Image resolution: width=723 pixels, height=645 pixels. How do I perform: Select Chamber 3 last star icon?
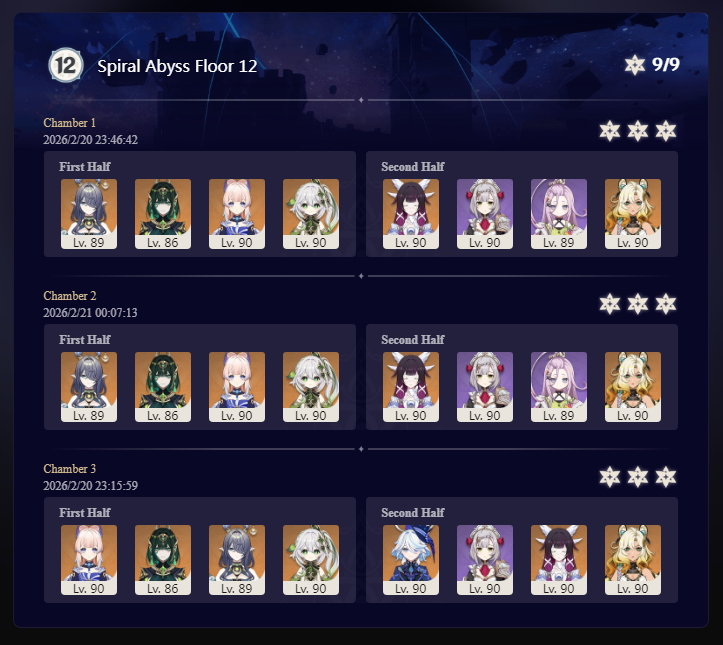[x=666, y=477]
